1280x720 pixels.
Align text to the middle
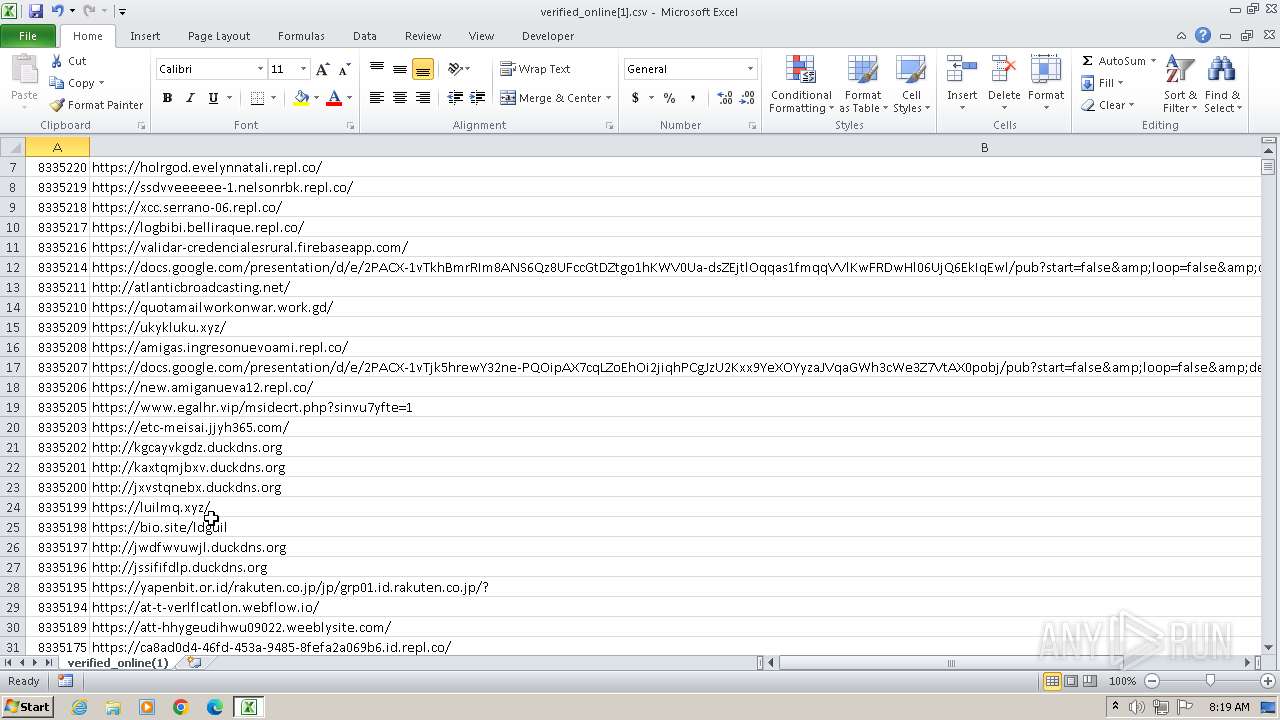(399, 69)
